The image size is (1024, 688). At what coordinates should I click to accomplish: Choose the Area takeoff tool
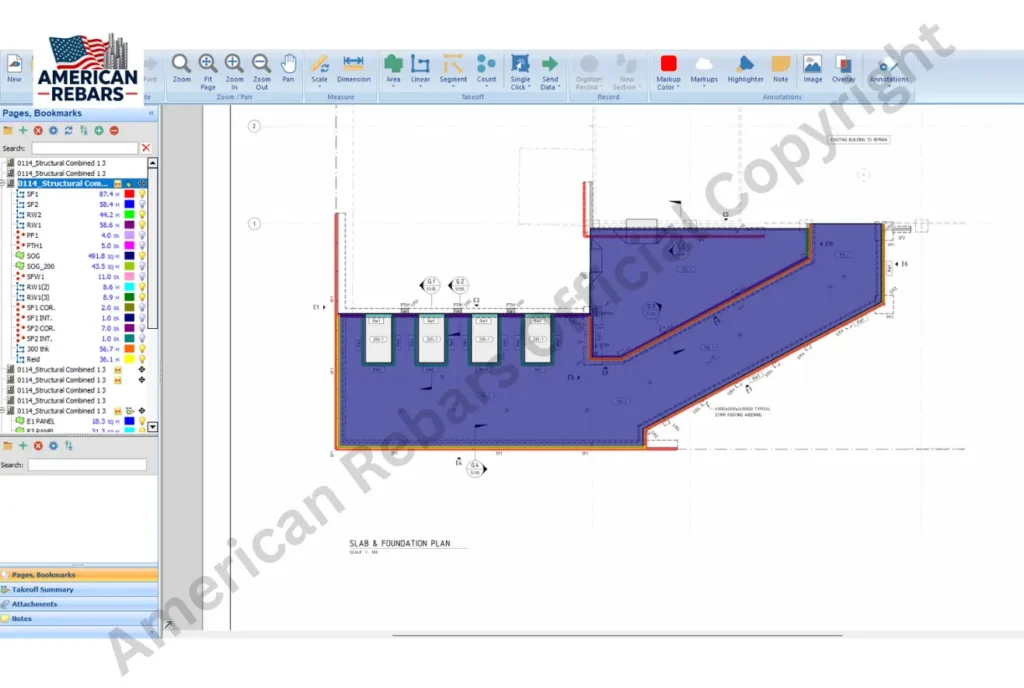(x=393, y=68)
